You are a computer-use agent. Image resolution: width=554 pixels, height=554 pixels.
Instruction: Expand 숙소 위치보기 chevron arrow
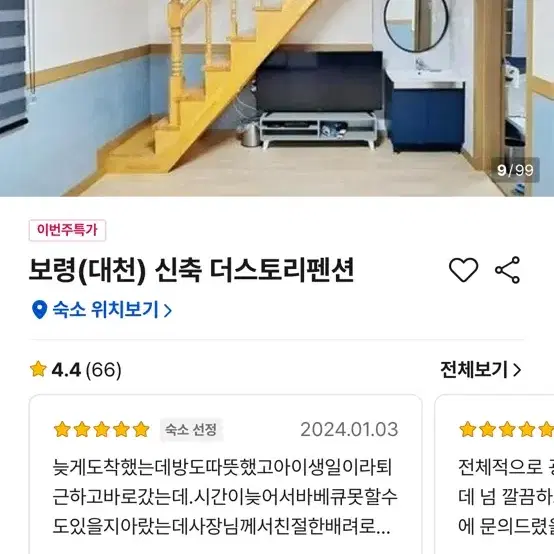[x=168, y=310]
